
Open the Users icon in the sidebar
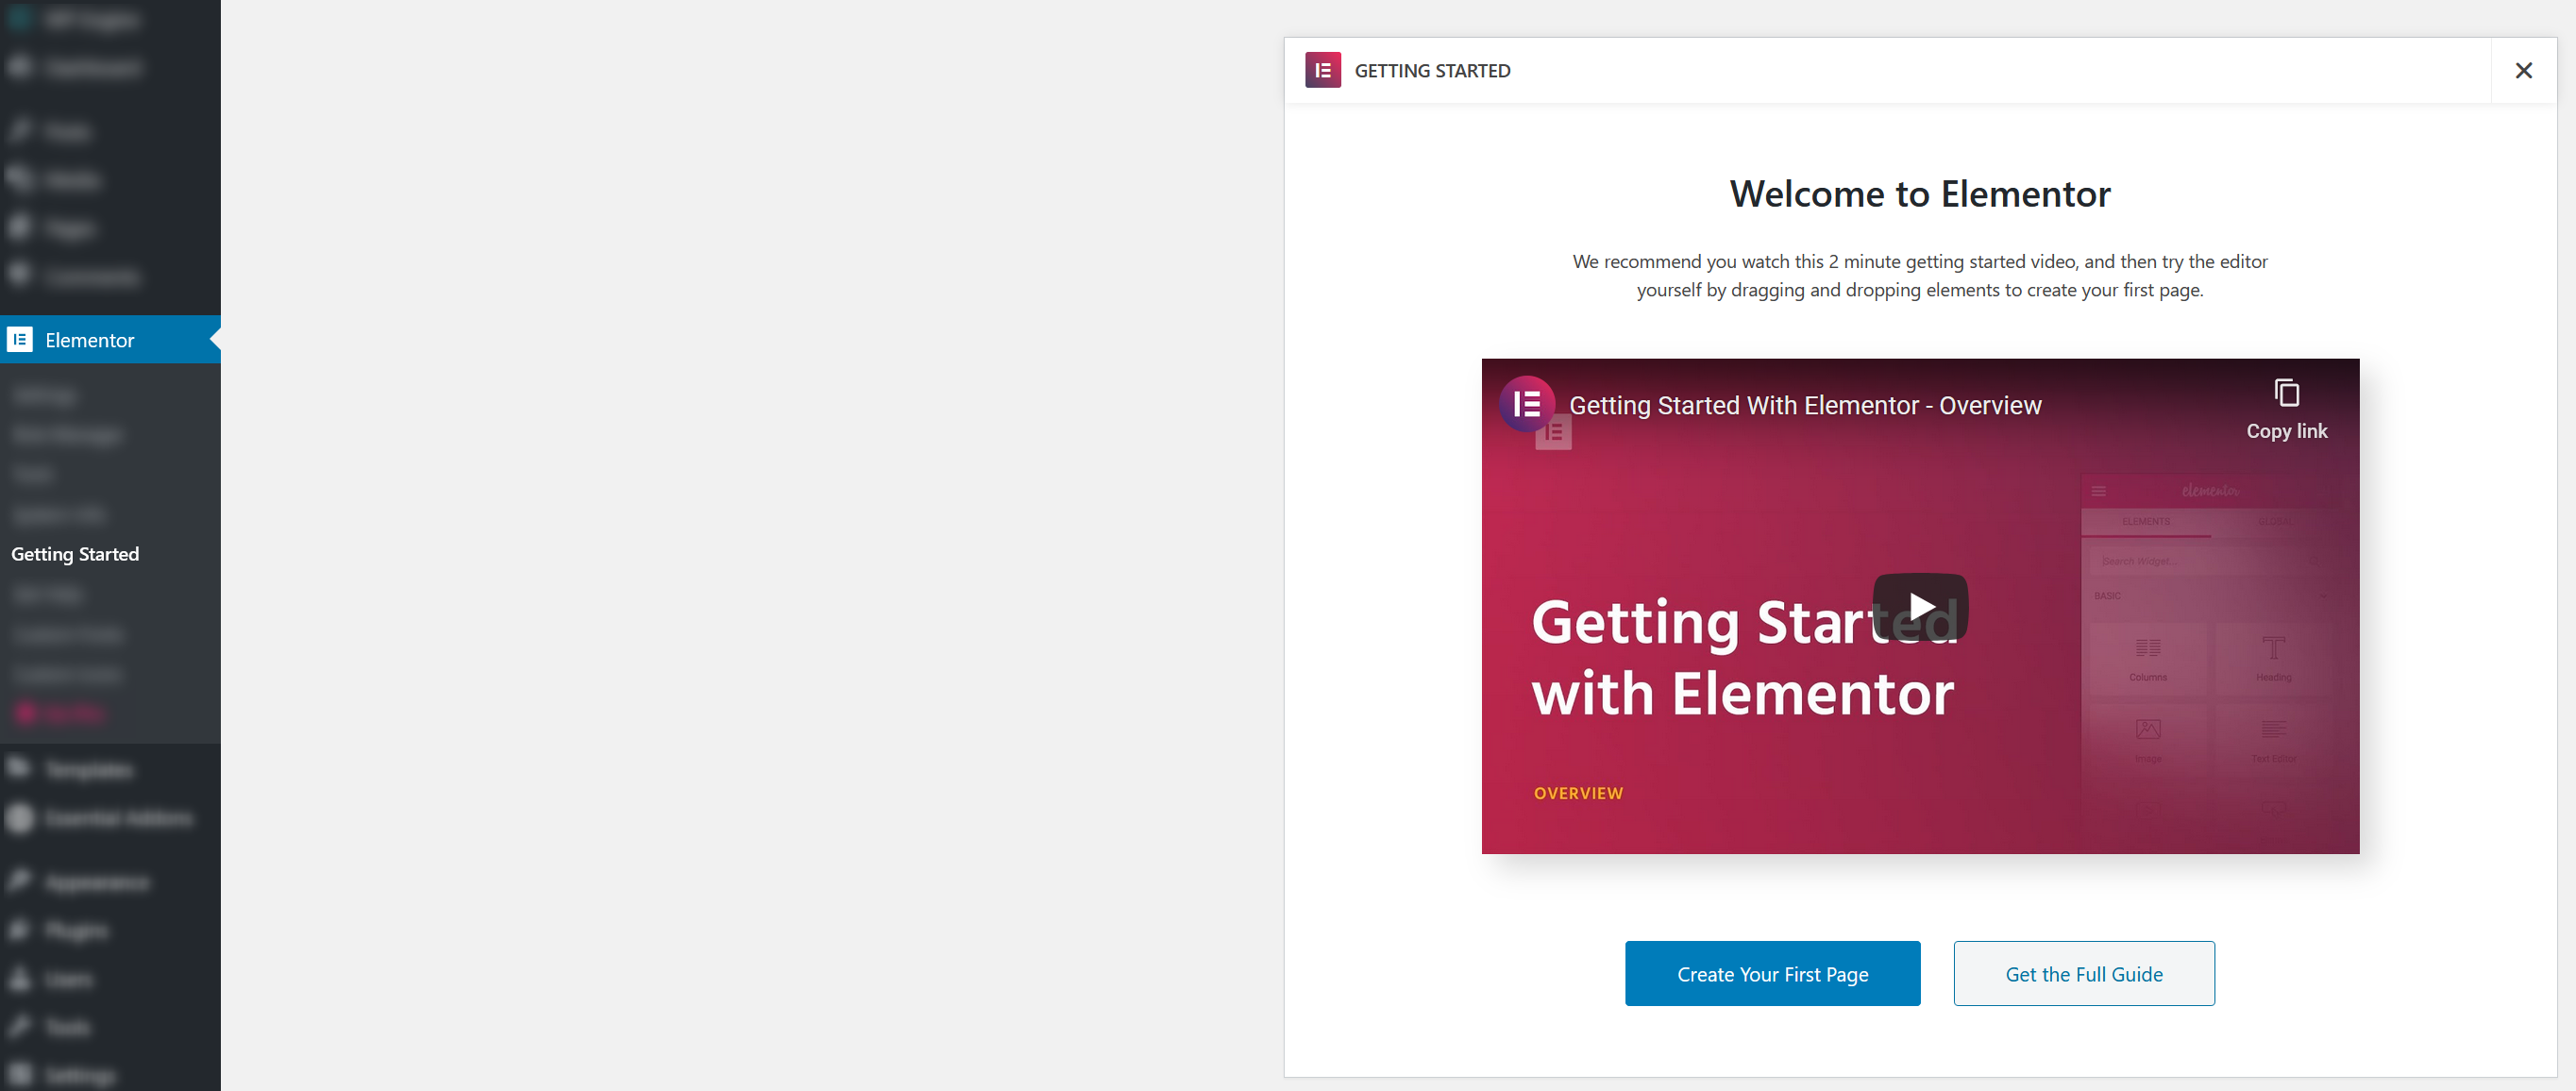[x=20, y=979]
